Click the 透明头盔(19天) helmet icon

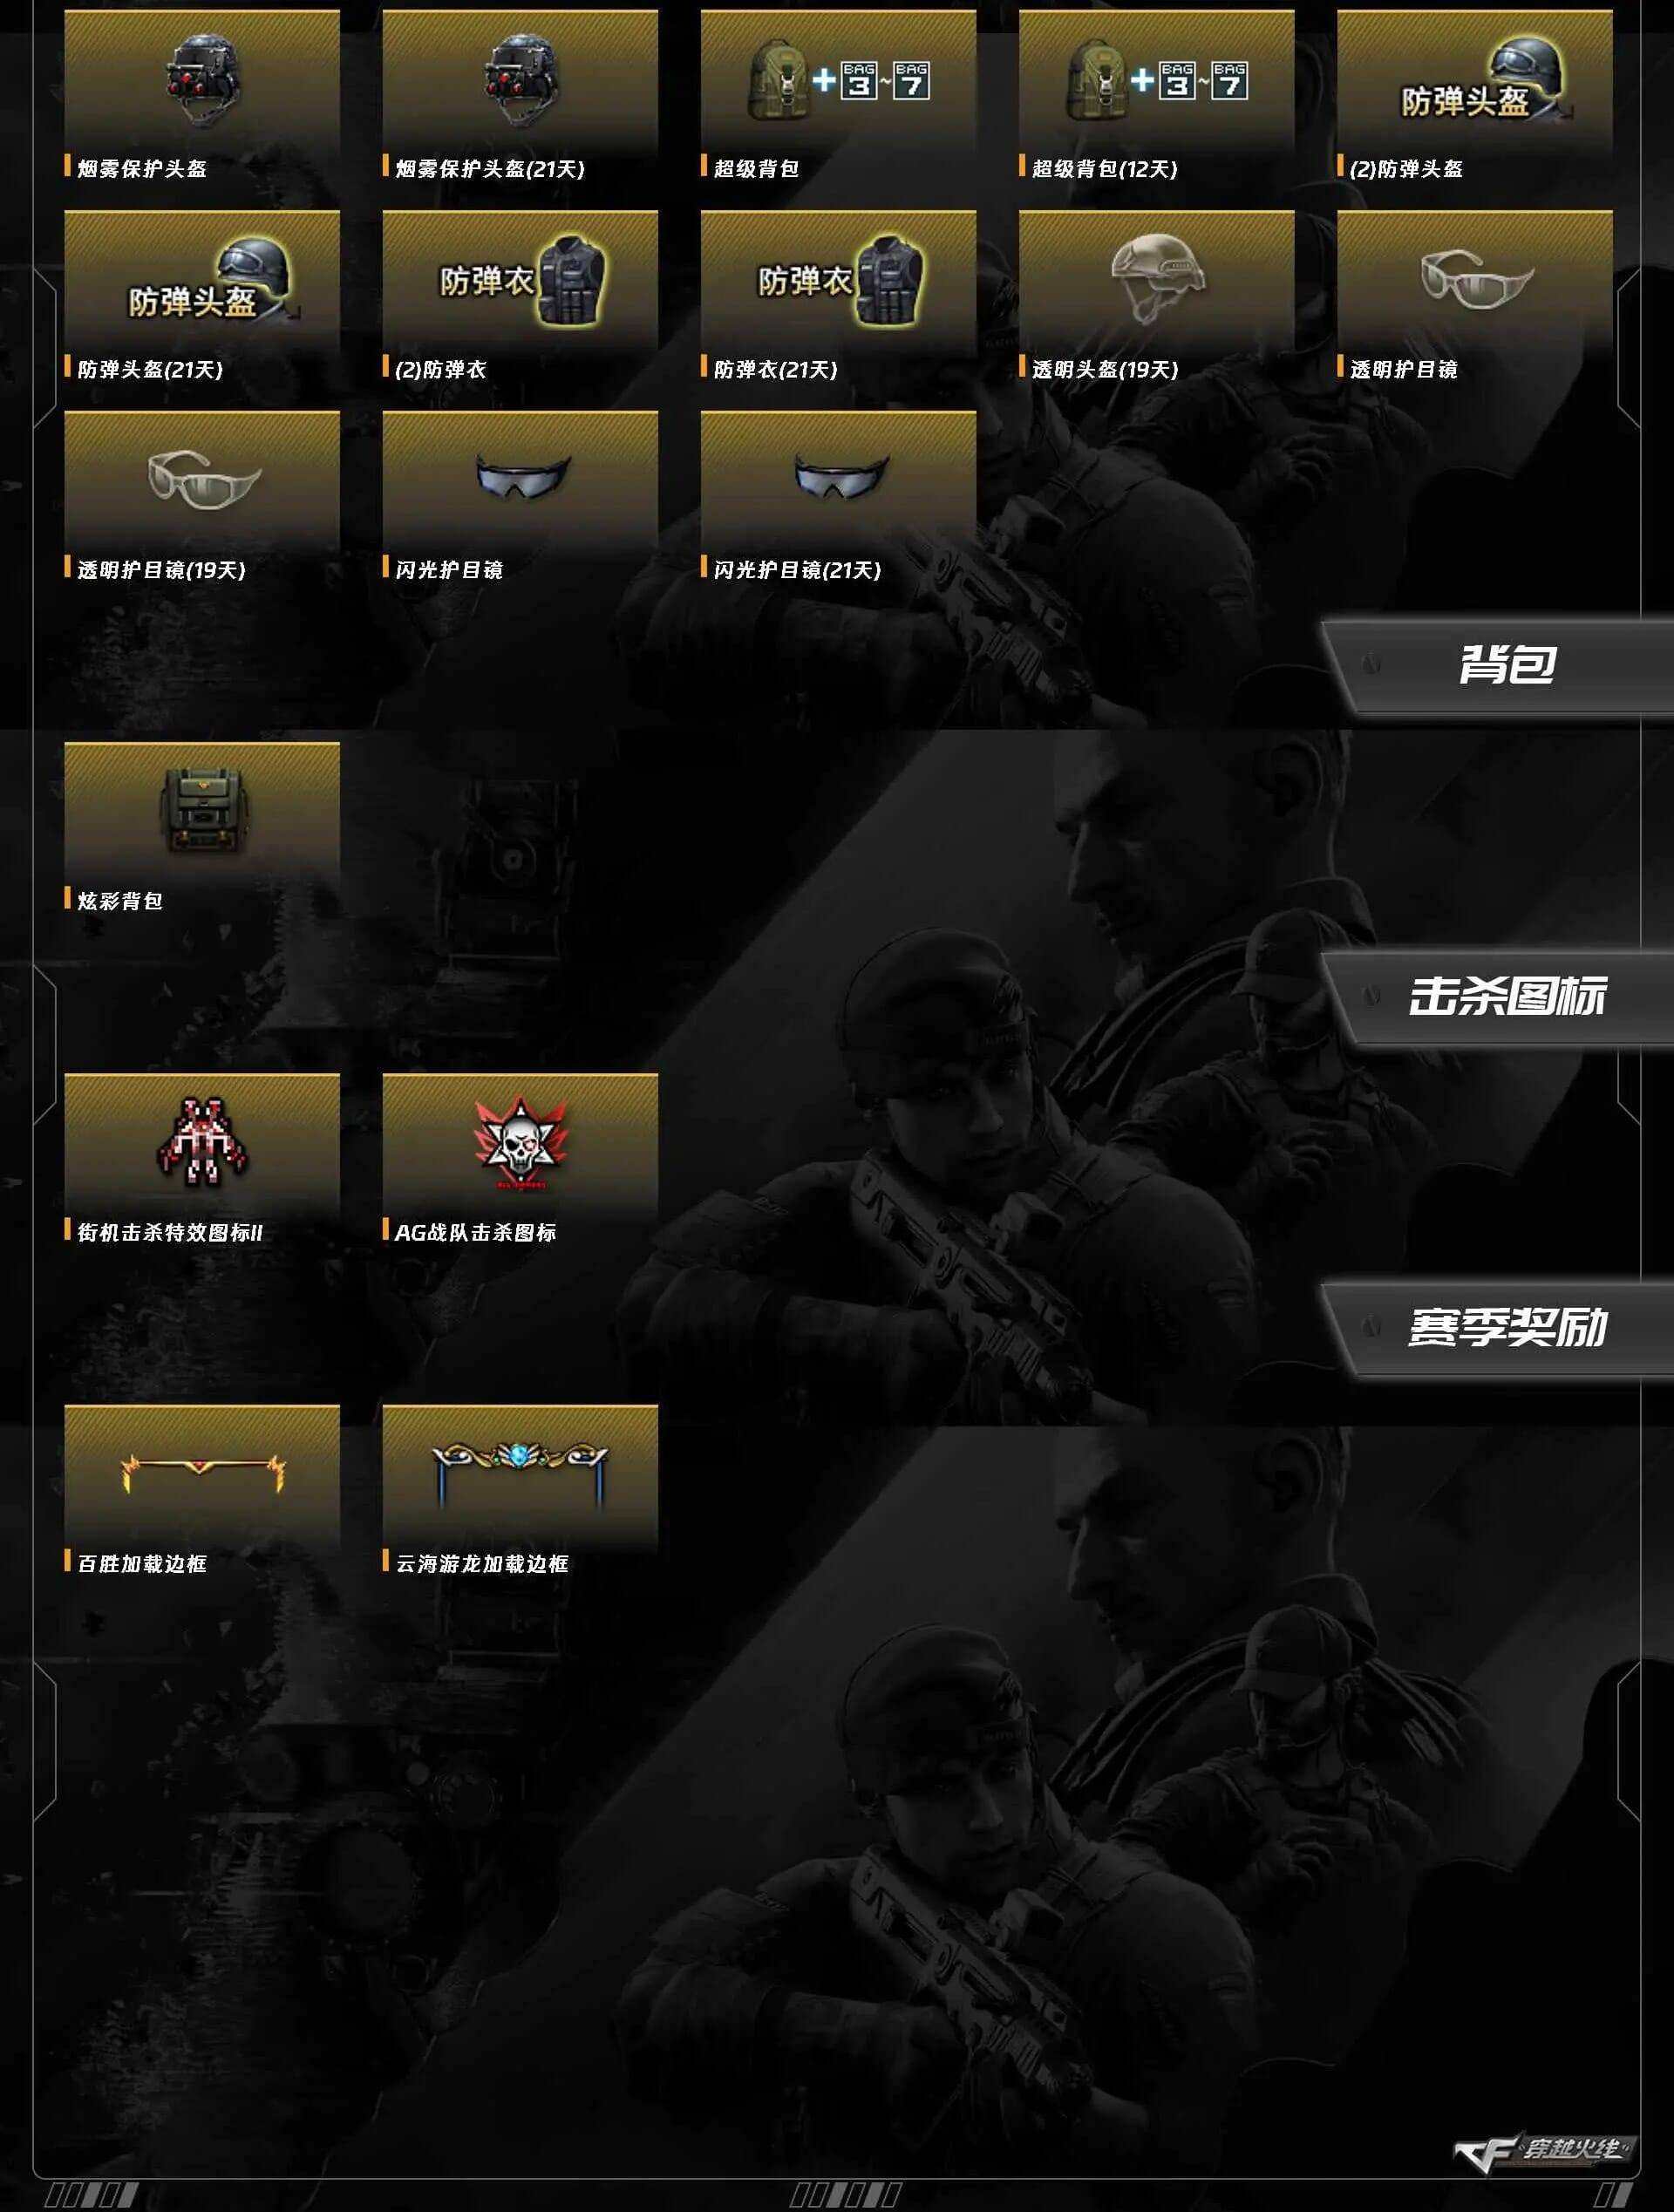[1158, 277]
